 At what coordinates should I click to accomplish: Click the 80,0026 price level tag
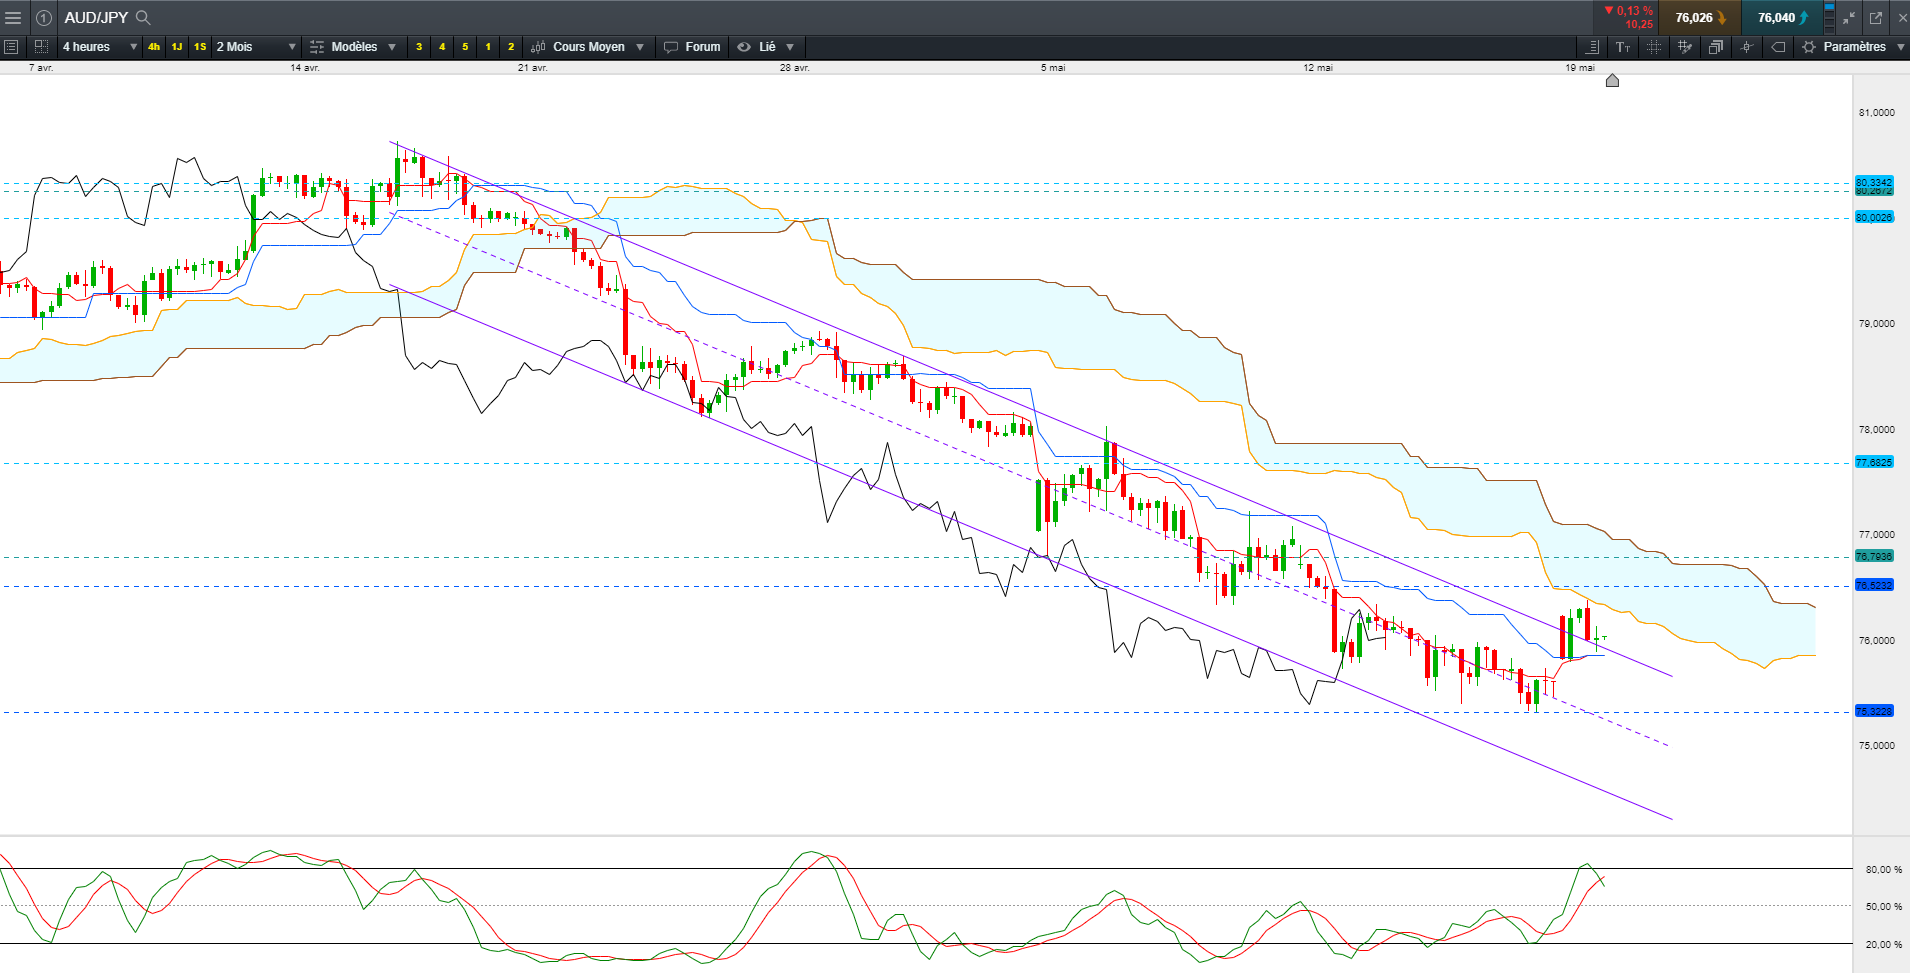coord(1874,217)
